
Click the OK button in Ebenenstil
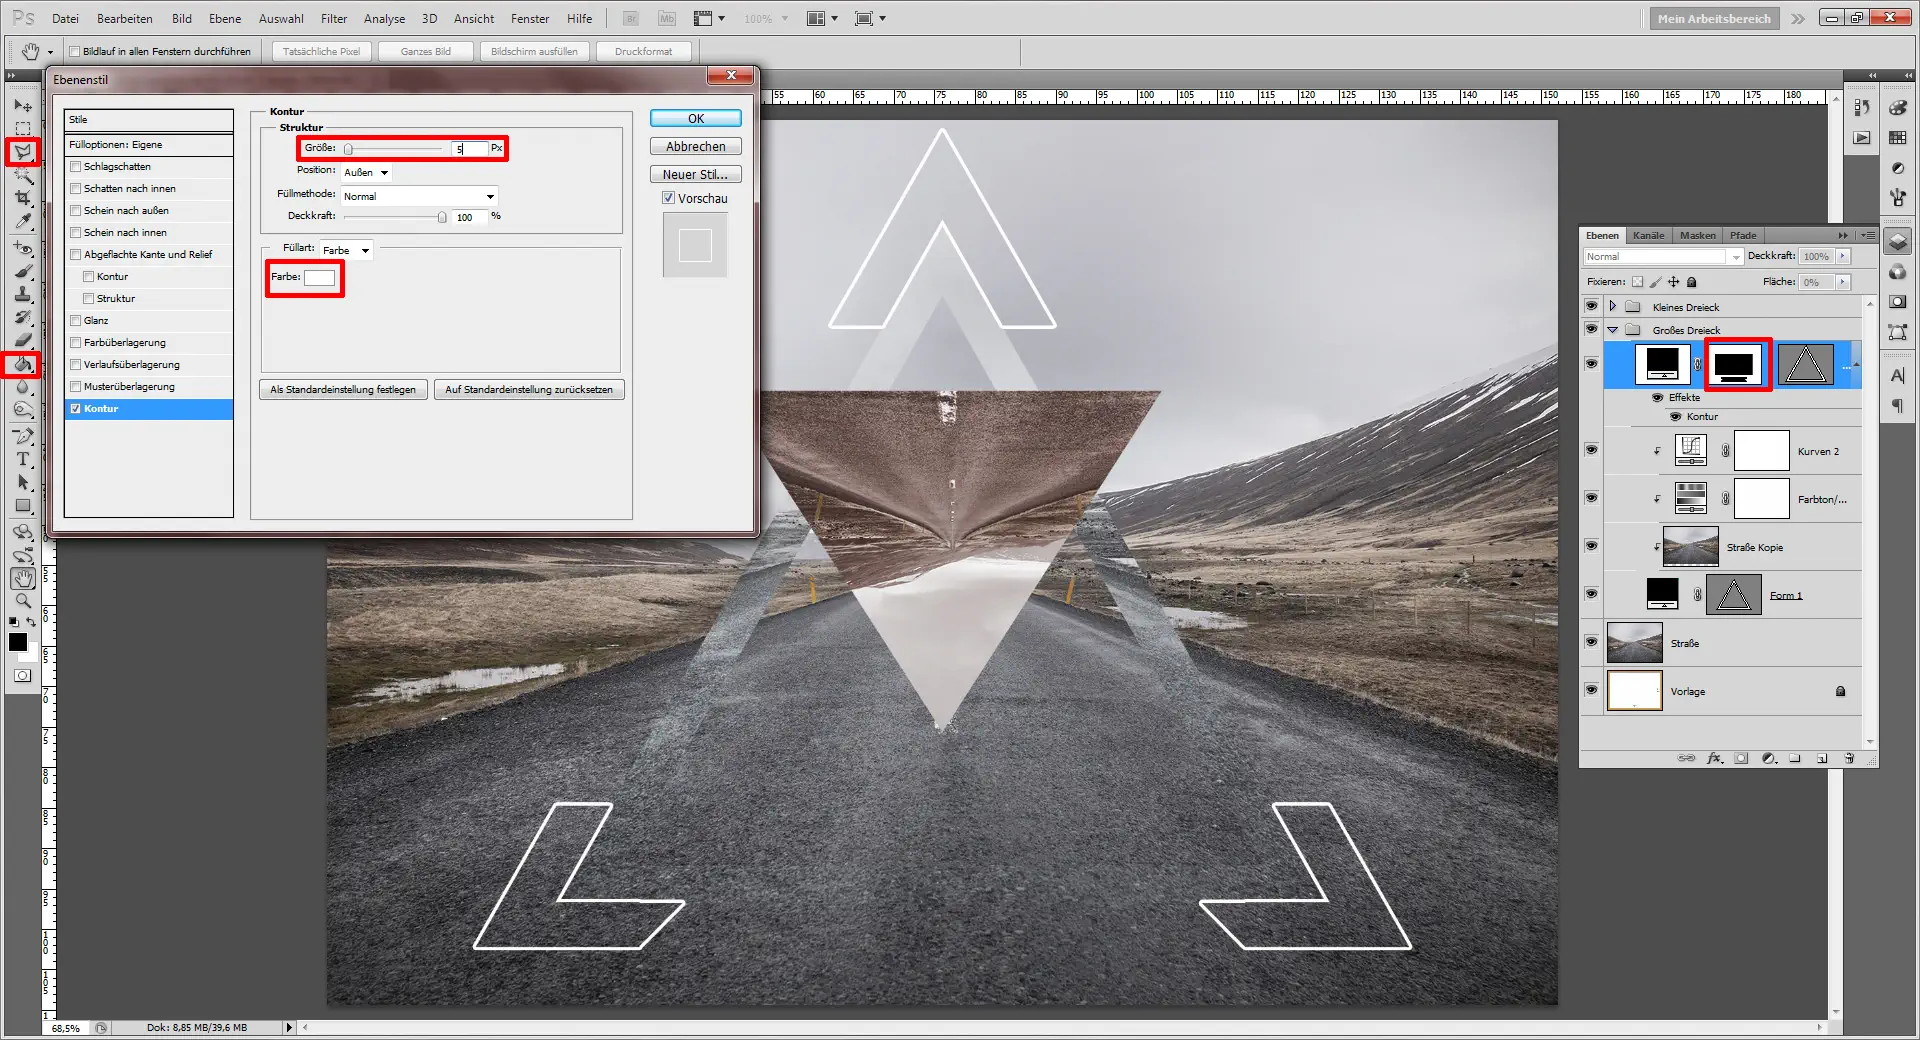(x=694, y=118)
